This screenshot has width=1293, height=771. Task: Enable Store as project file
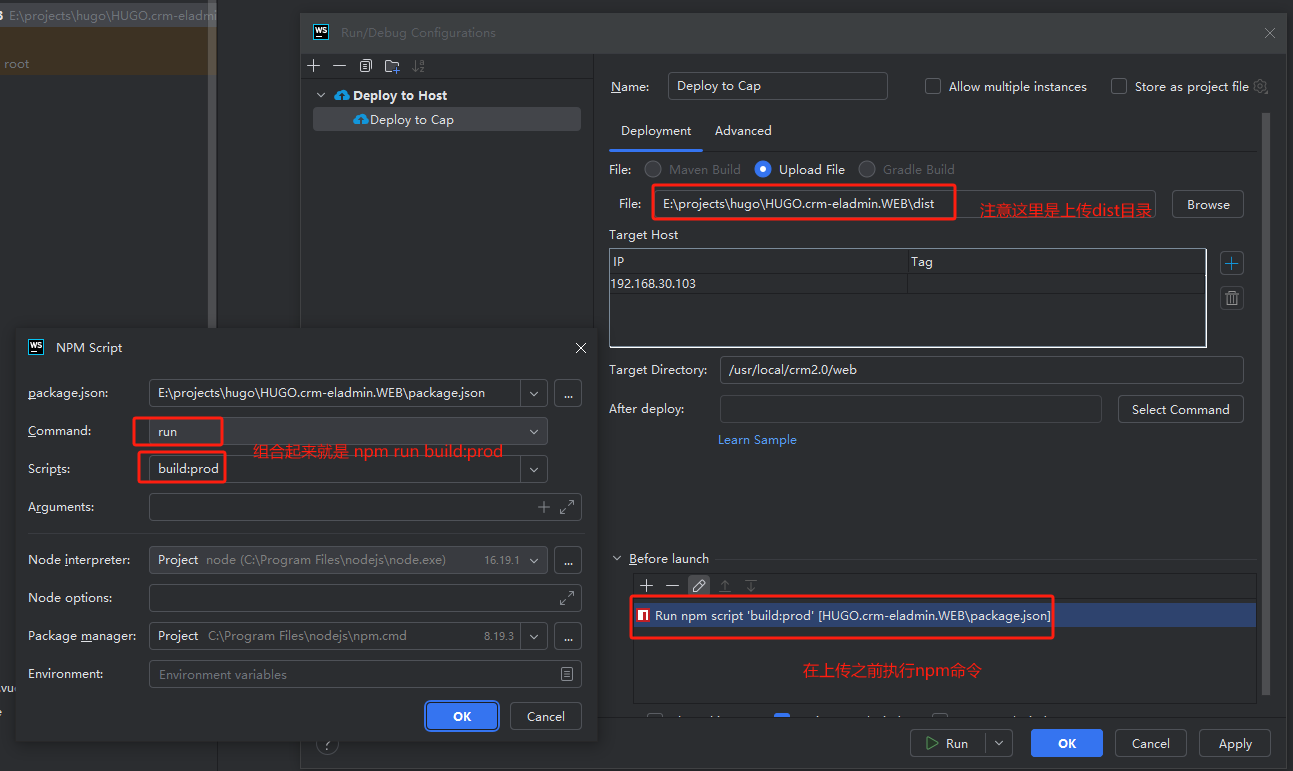1119,87
